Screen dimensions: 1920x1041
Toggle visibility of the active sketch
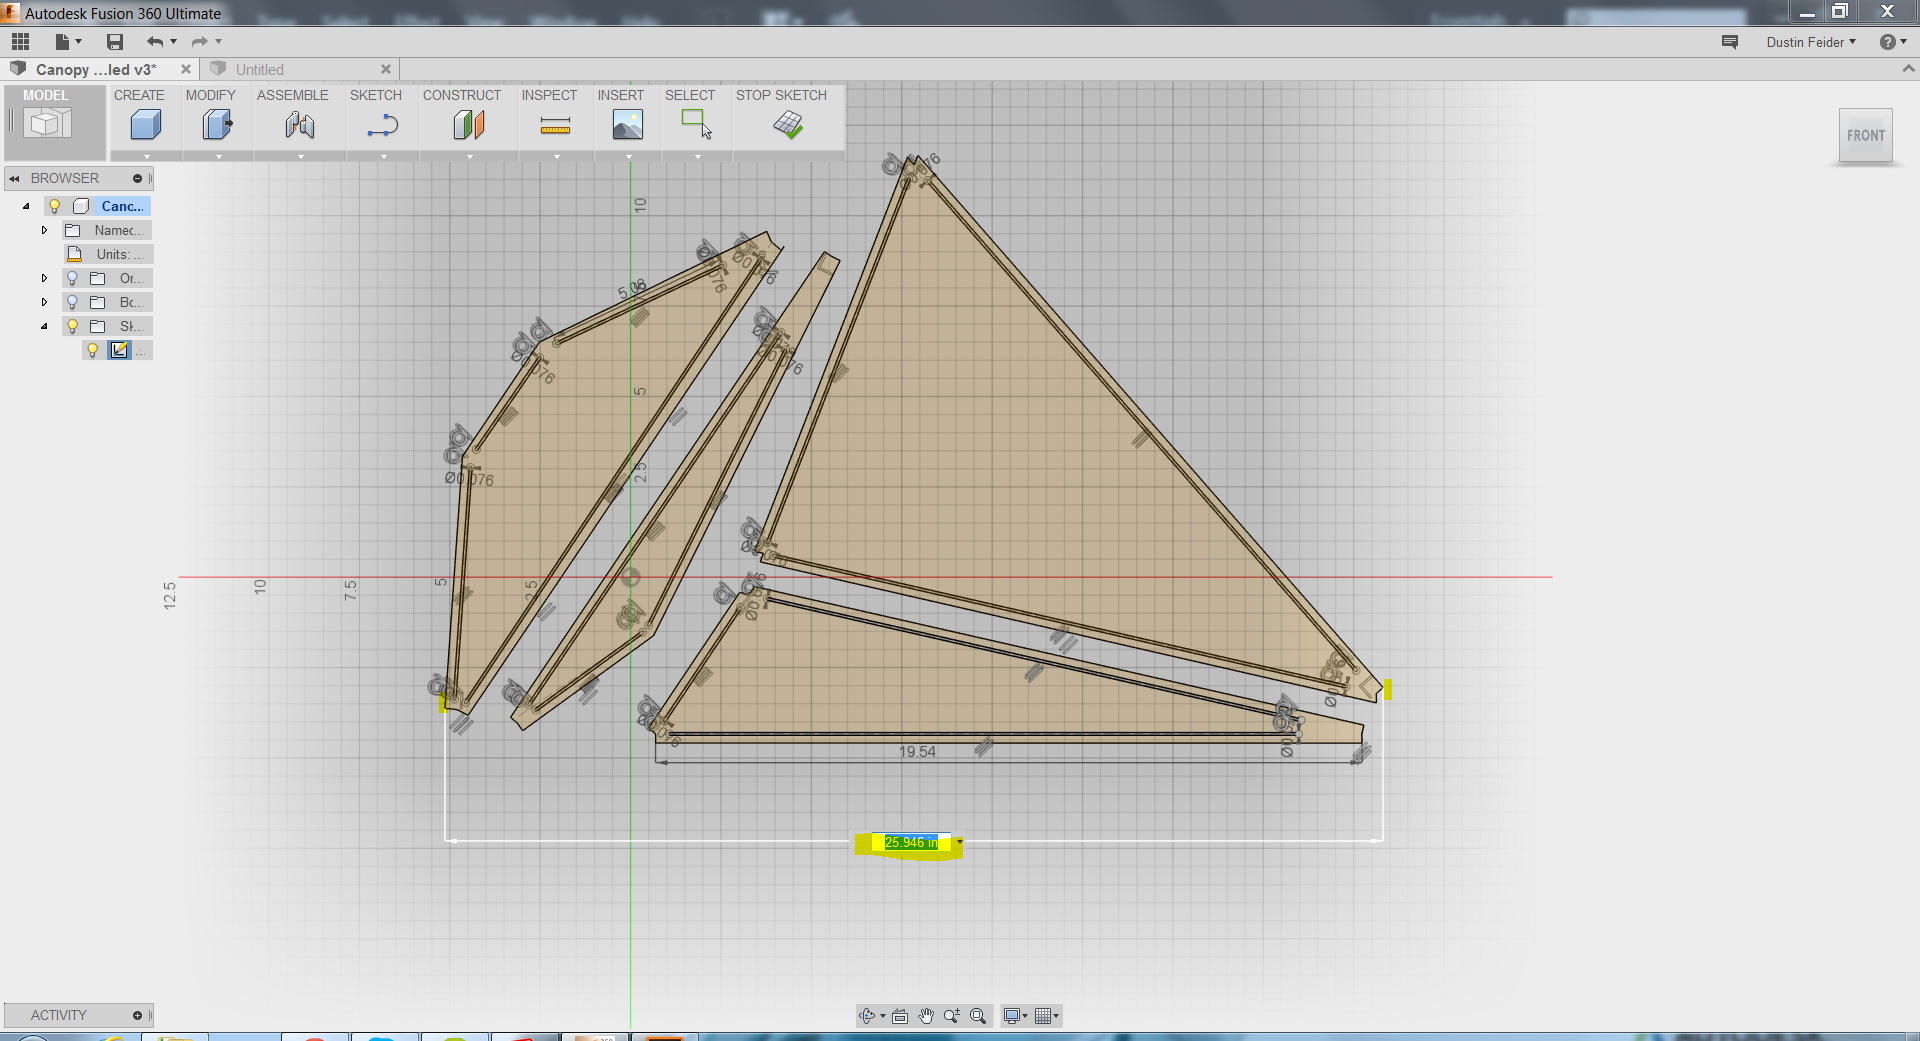93,350
